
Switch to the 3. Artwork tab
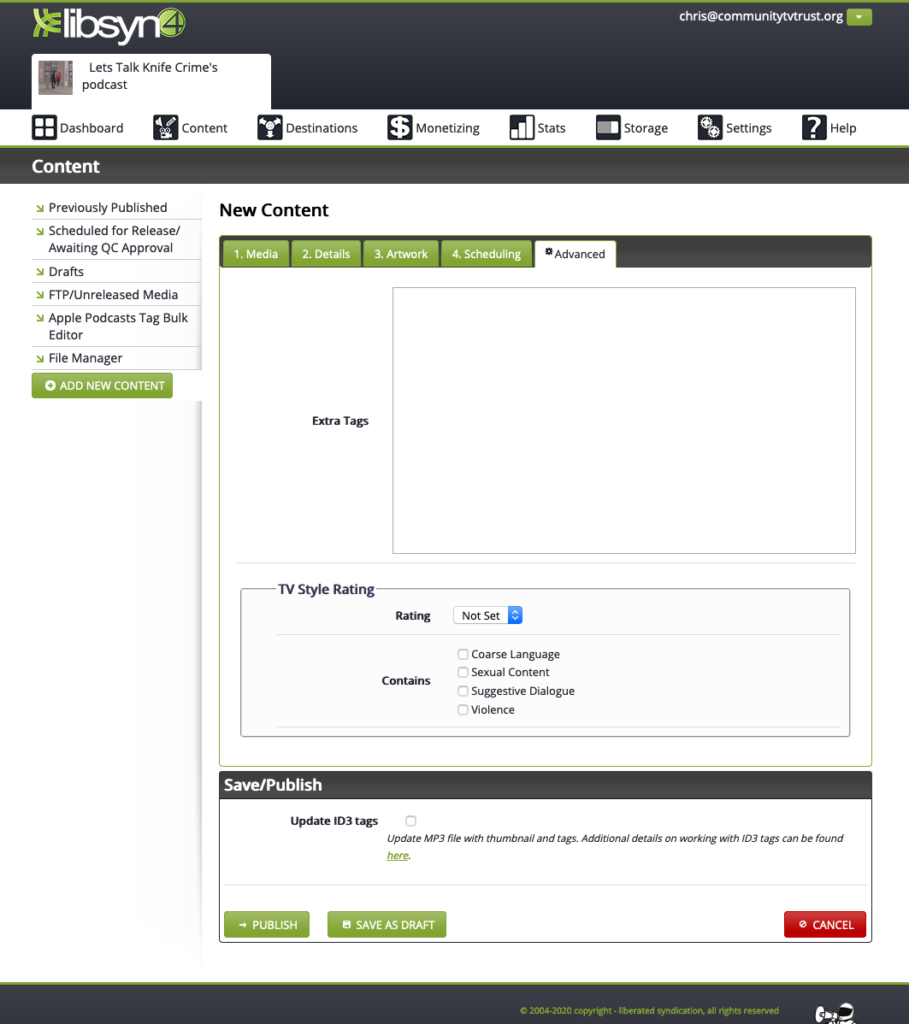click(x=401, y=254)
